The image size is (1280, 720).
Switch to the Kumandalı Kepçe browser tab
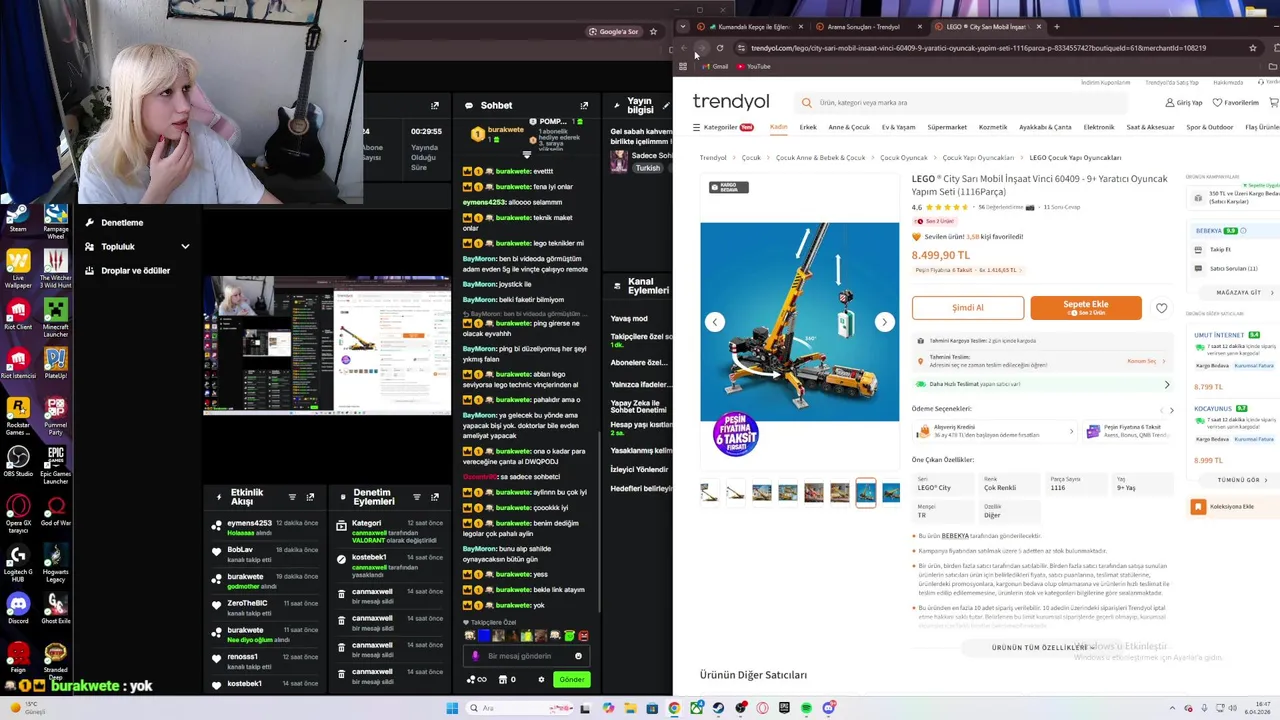coord(750,27)
